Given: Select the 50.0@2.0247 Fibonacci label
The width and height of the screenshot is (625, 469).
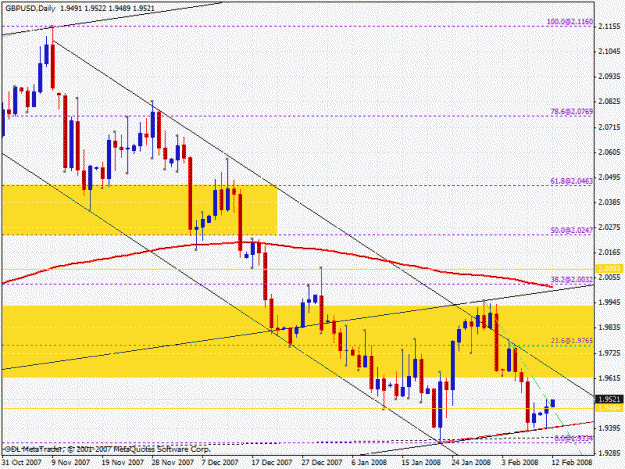Looking at the screenshot, I should [x=572, y=230].
